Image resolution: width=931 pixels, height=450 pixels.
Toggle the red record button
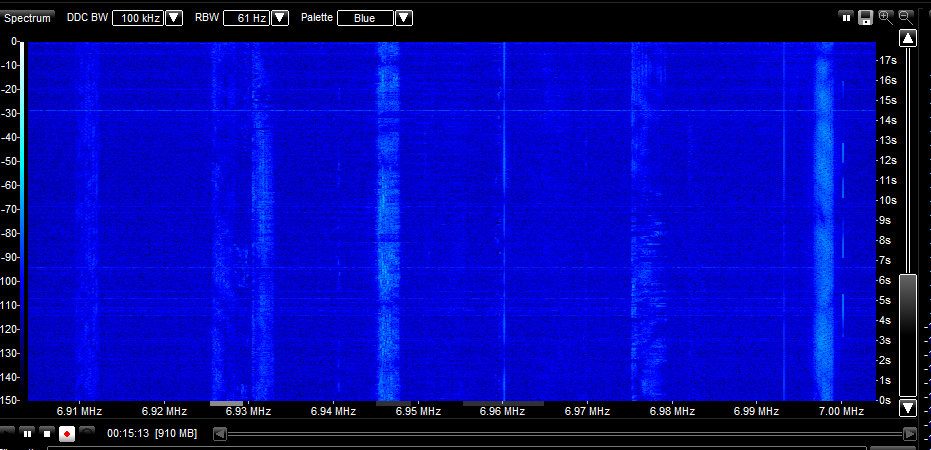coord(67,434)
